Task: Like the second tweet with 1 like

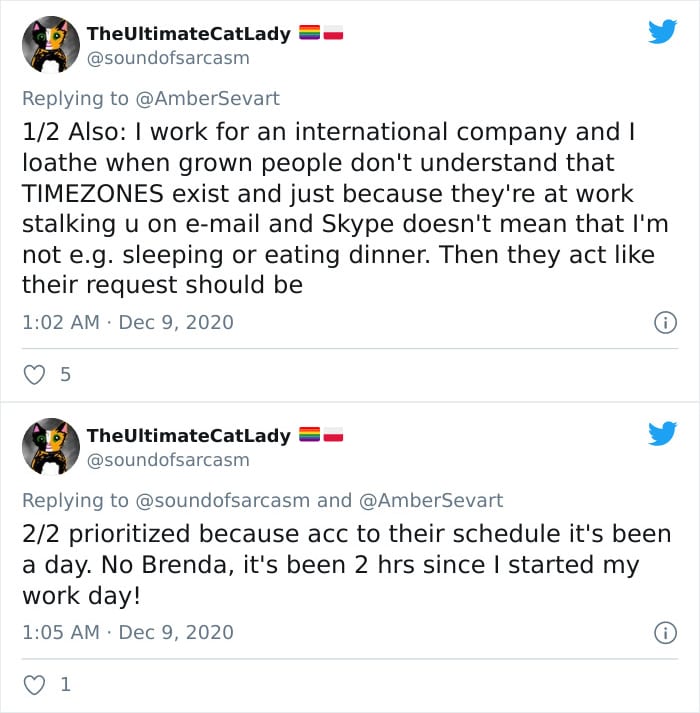Action: coord(35,685)
